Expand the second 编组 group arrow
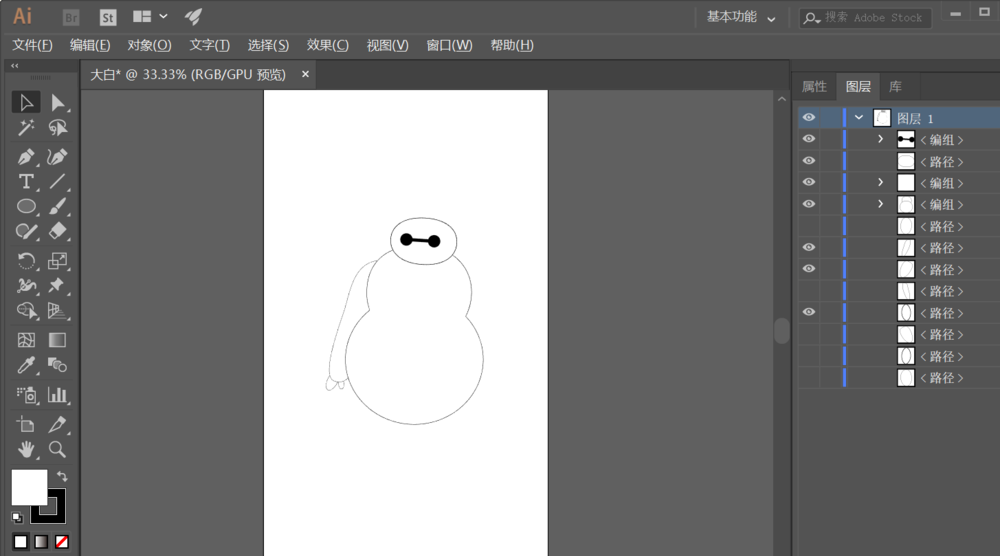The image size is (1000, 556). [x=881, y=182]
